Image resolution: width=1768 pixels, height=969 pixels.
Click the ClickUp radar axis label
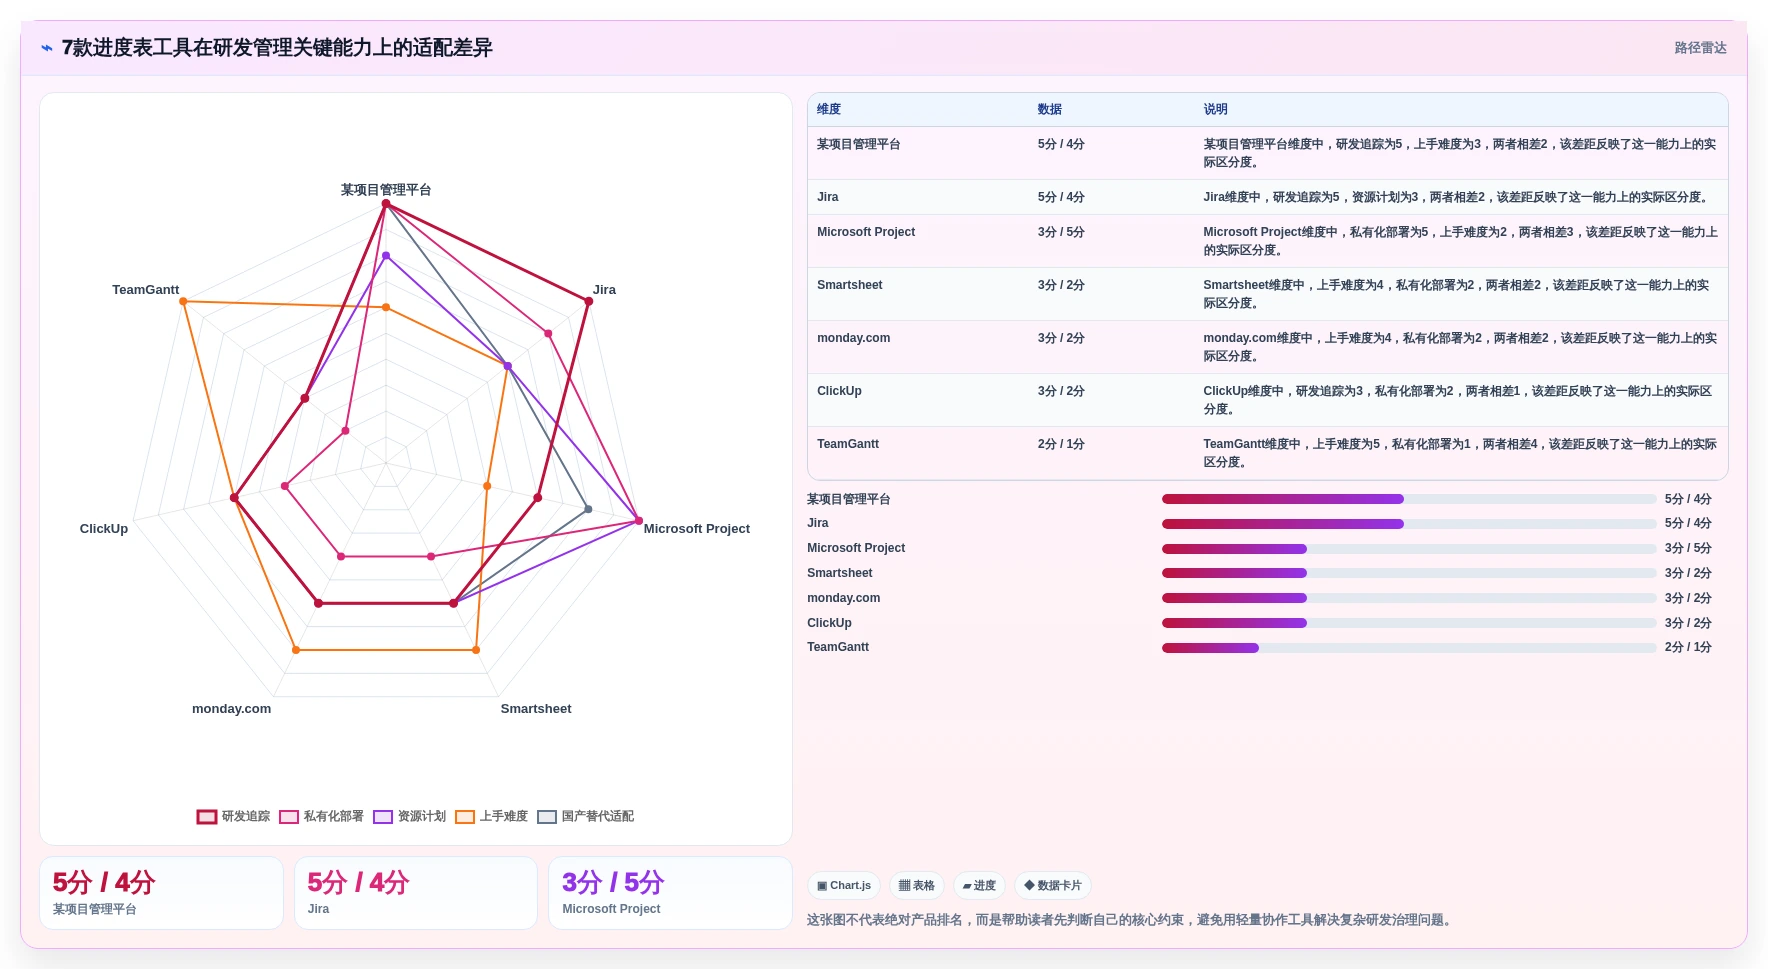pos(104,529)
